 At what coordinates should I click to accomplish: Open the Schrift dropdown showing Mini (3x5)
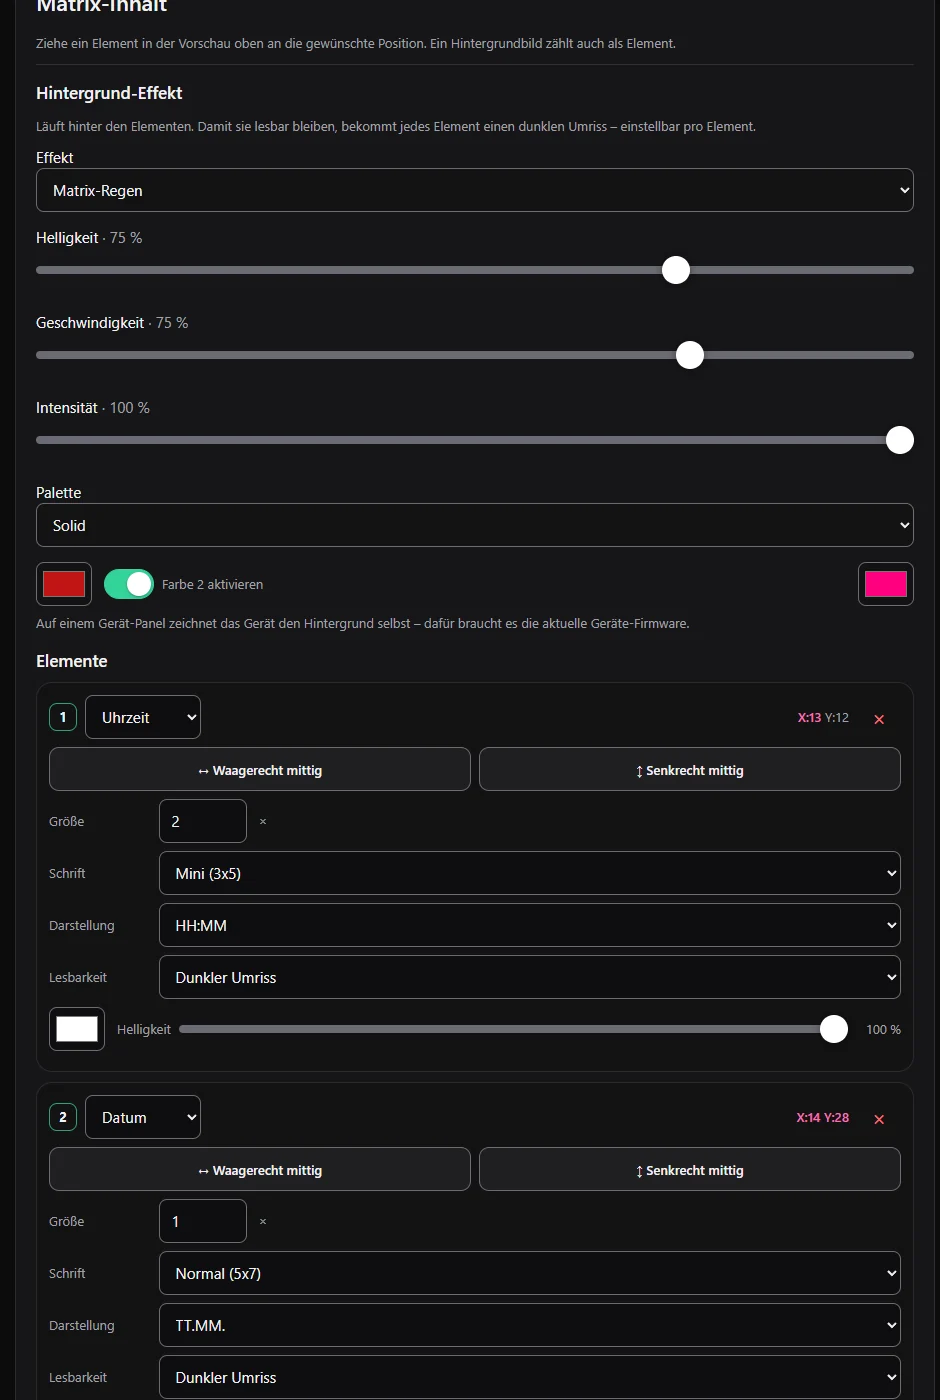pyautogui.click(x=530, y=873)
